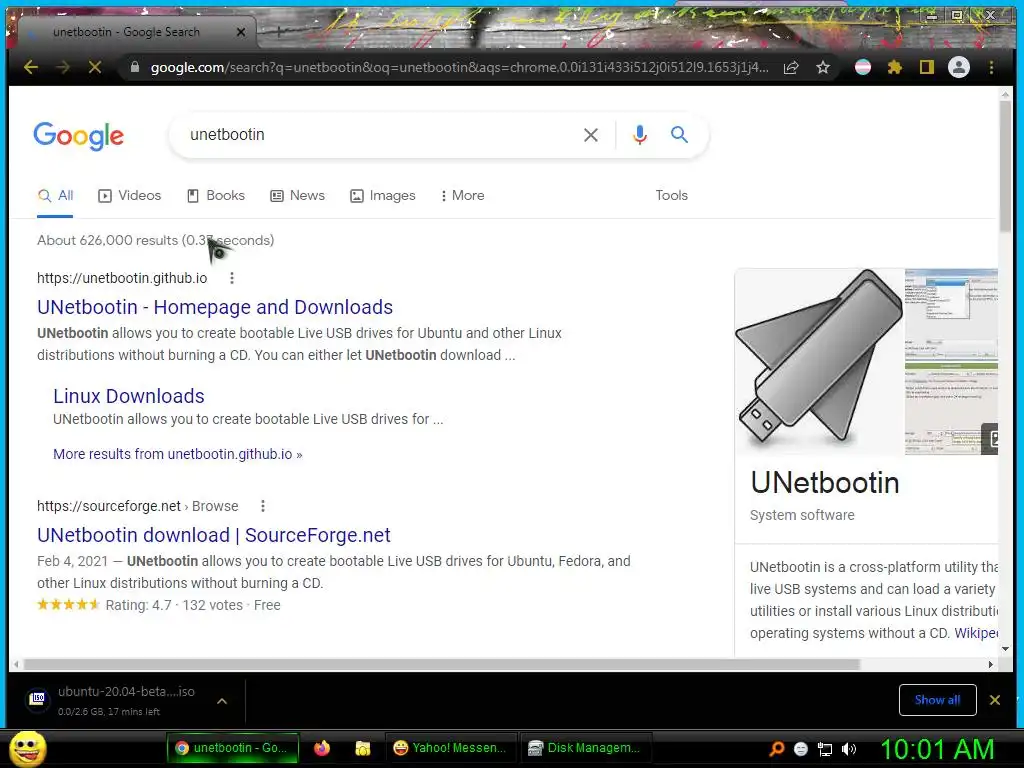Image resolution: width=1024 pixels, height=768 pixels.
Task: Switch to the News tab
Action: tap(297, 195)
